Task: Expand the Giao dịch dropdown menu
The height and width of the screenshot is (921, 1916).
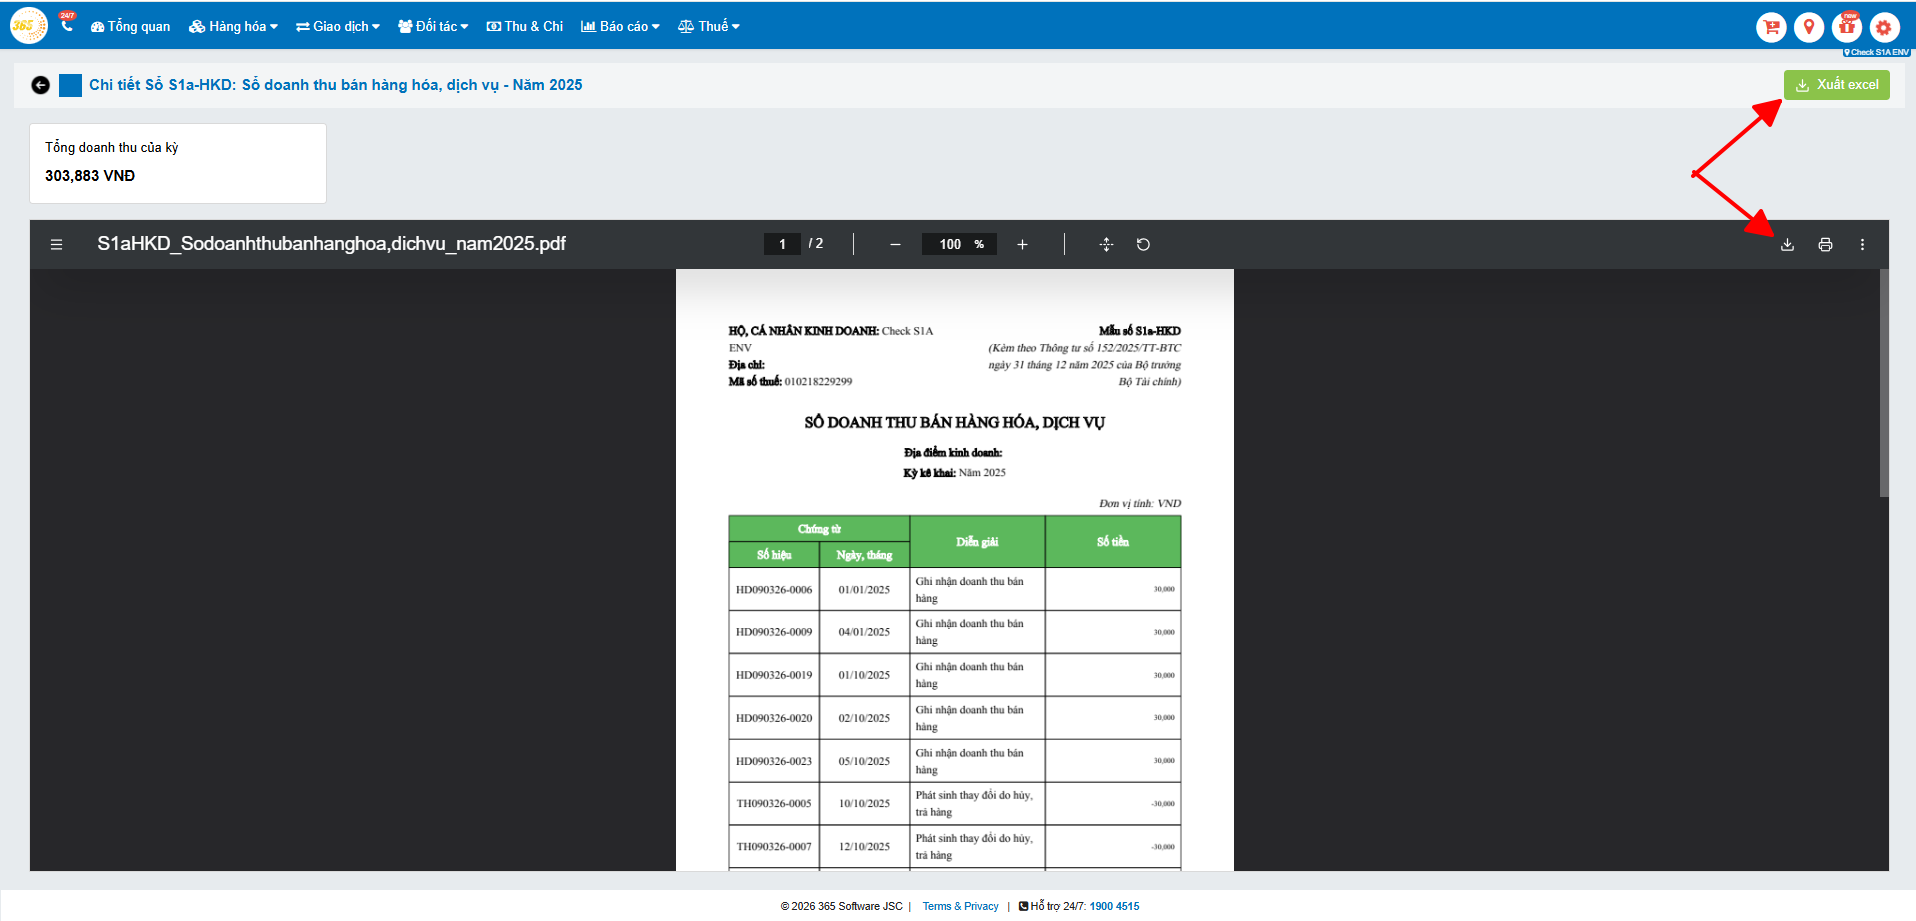Action: (338, 27)
